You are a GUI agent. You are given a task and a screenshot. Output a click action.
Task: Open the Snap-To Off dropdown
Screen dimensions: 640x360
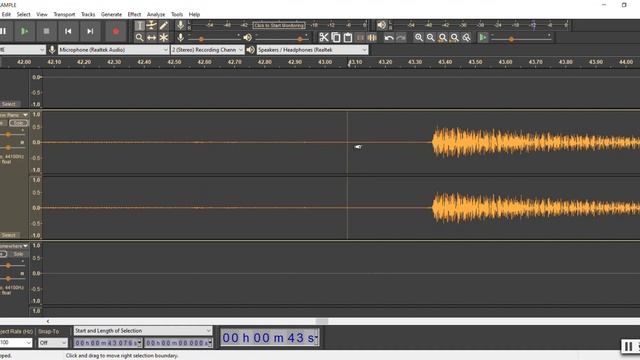53,343
